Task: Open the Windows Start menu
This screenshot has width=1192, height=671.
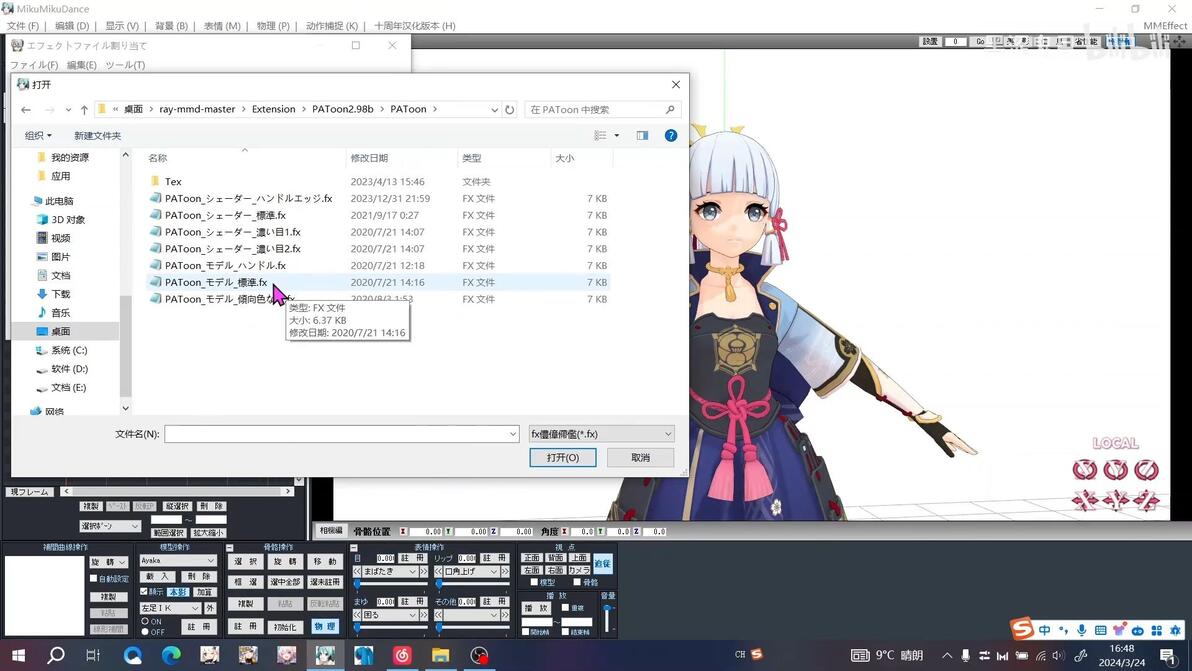Action: (18, 655)
